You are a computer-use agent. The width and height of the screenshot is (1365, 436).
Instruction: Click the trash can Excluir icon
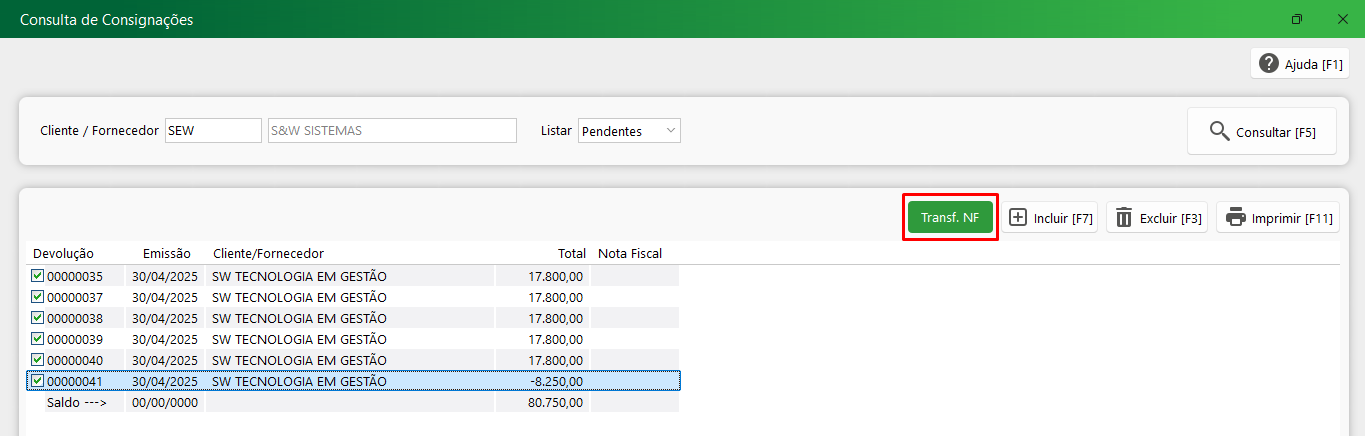[1124, 217]
